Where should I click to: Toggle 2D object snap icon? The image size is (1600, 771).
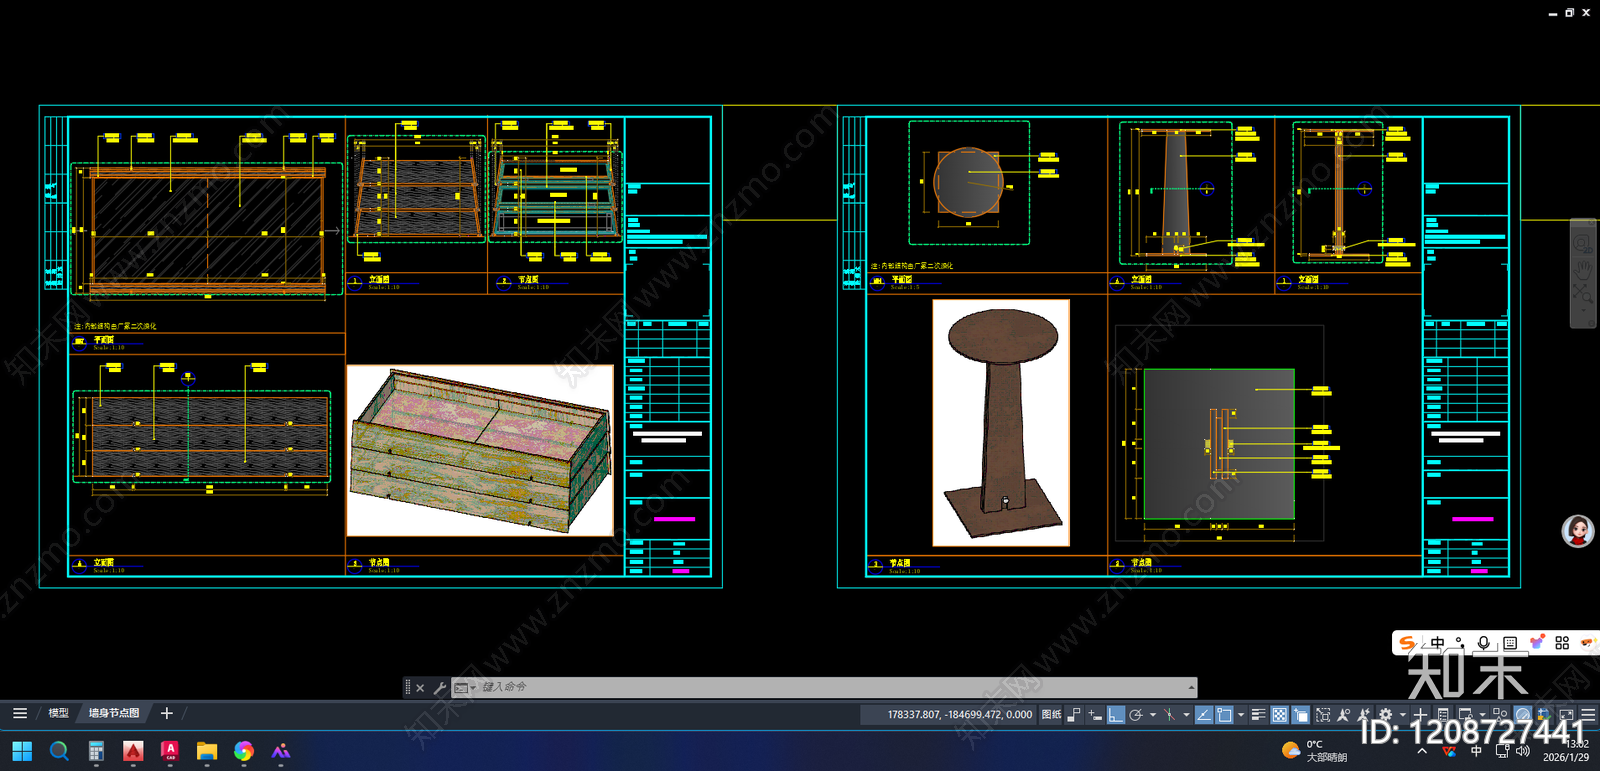[1224, 714]
